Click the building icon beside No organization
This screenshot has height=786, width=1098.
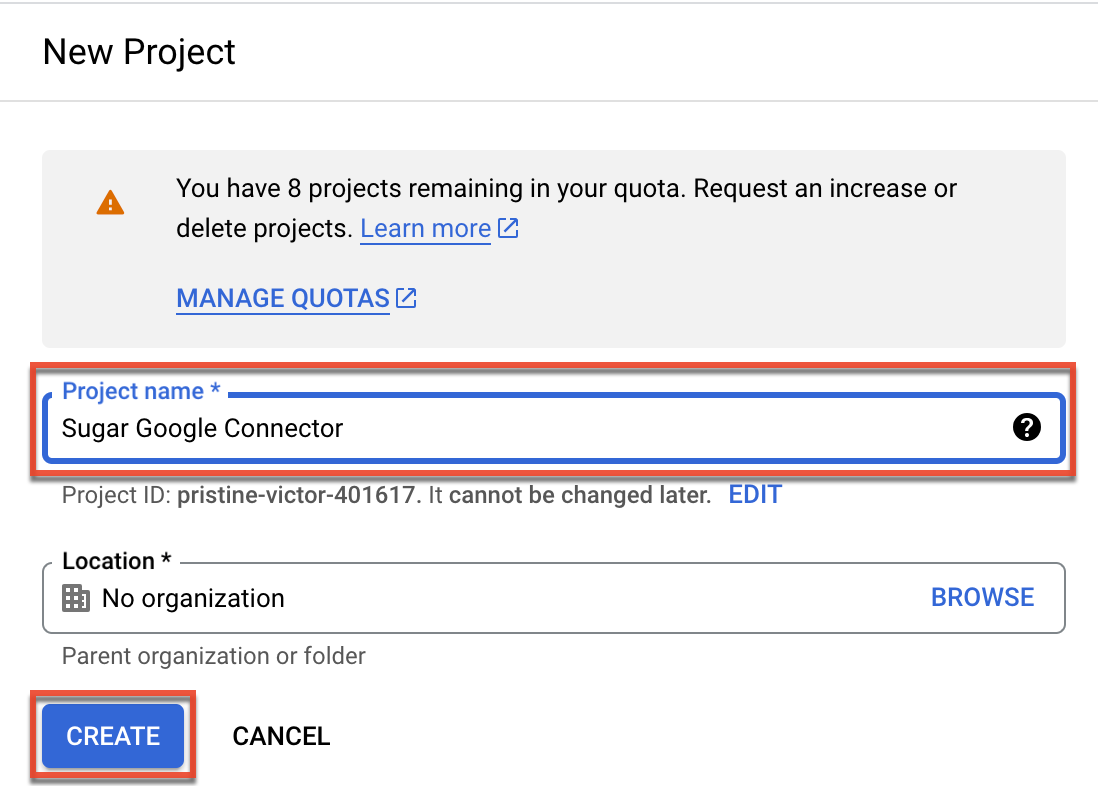[x=75, y=597]
